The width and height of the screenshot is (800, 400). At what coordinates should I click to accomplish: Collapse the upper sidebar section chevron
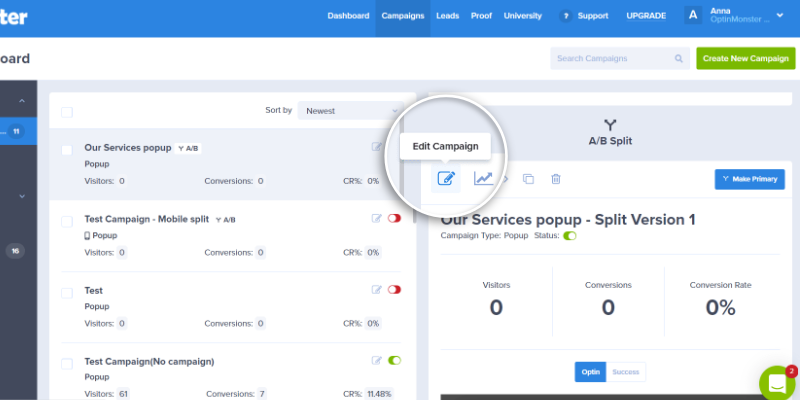click(x=22, y=101)
